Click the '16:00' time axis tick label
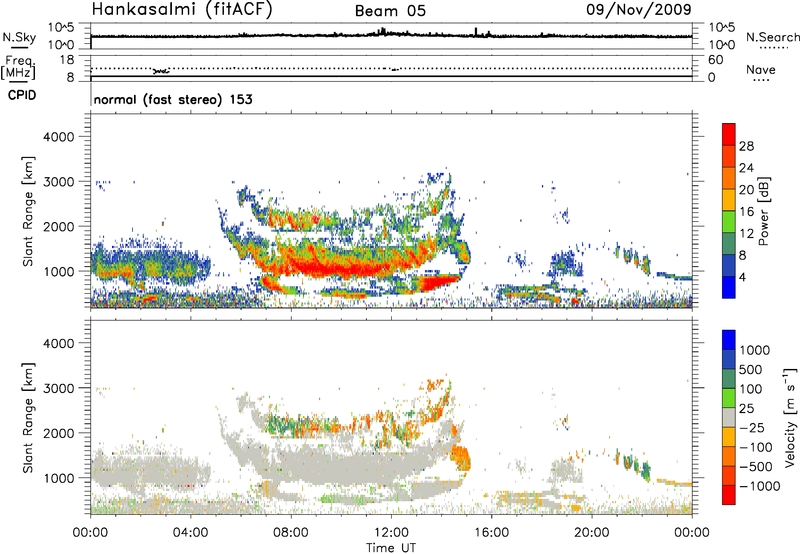Screen dimensions: 800x554 491,533
